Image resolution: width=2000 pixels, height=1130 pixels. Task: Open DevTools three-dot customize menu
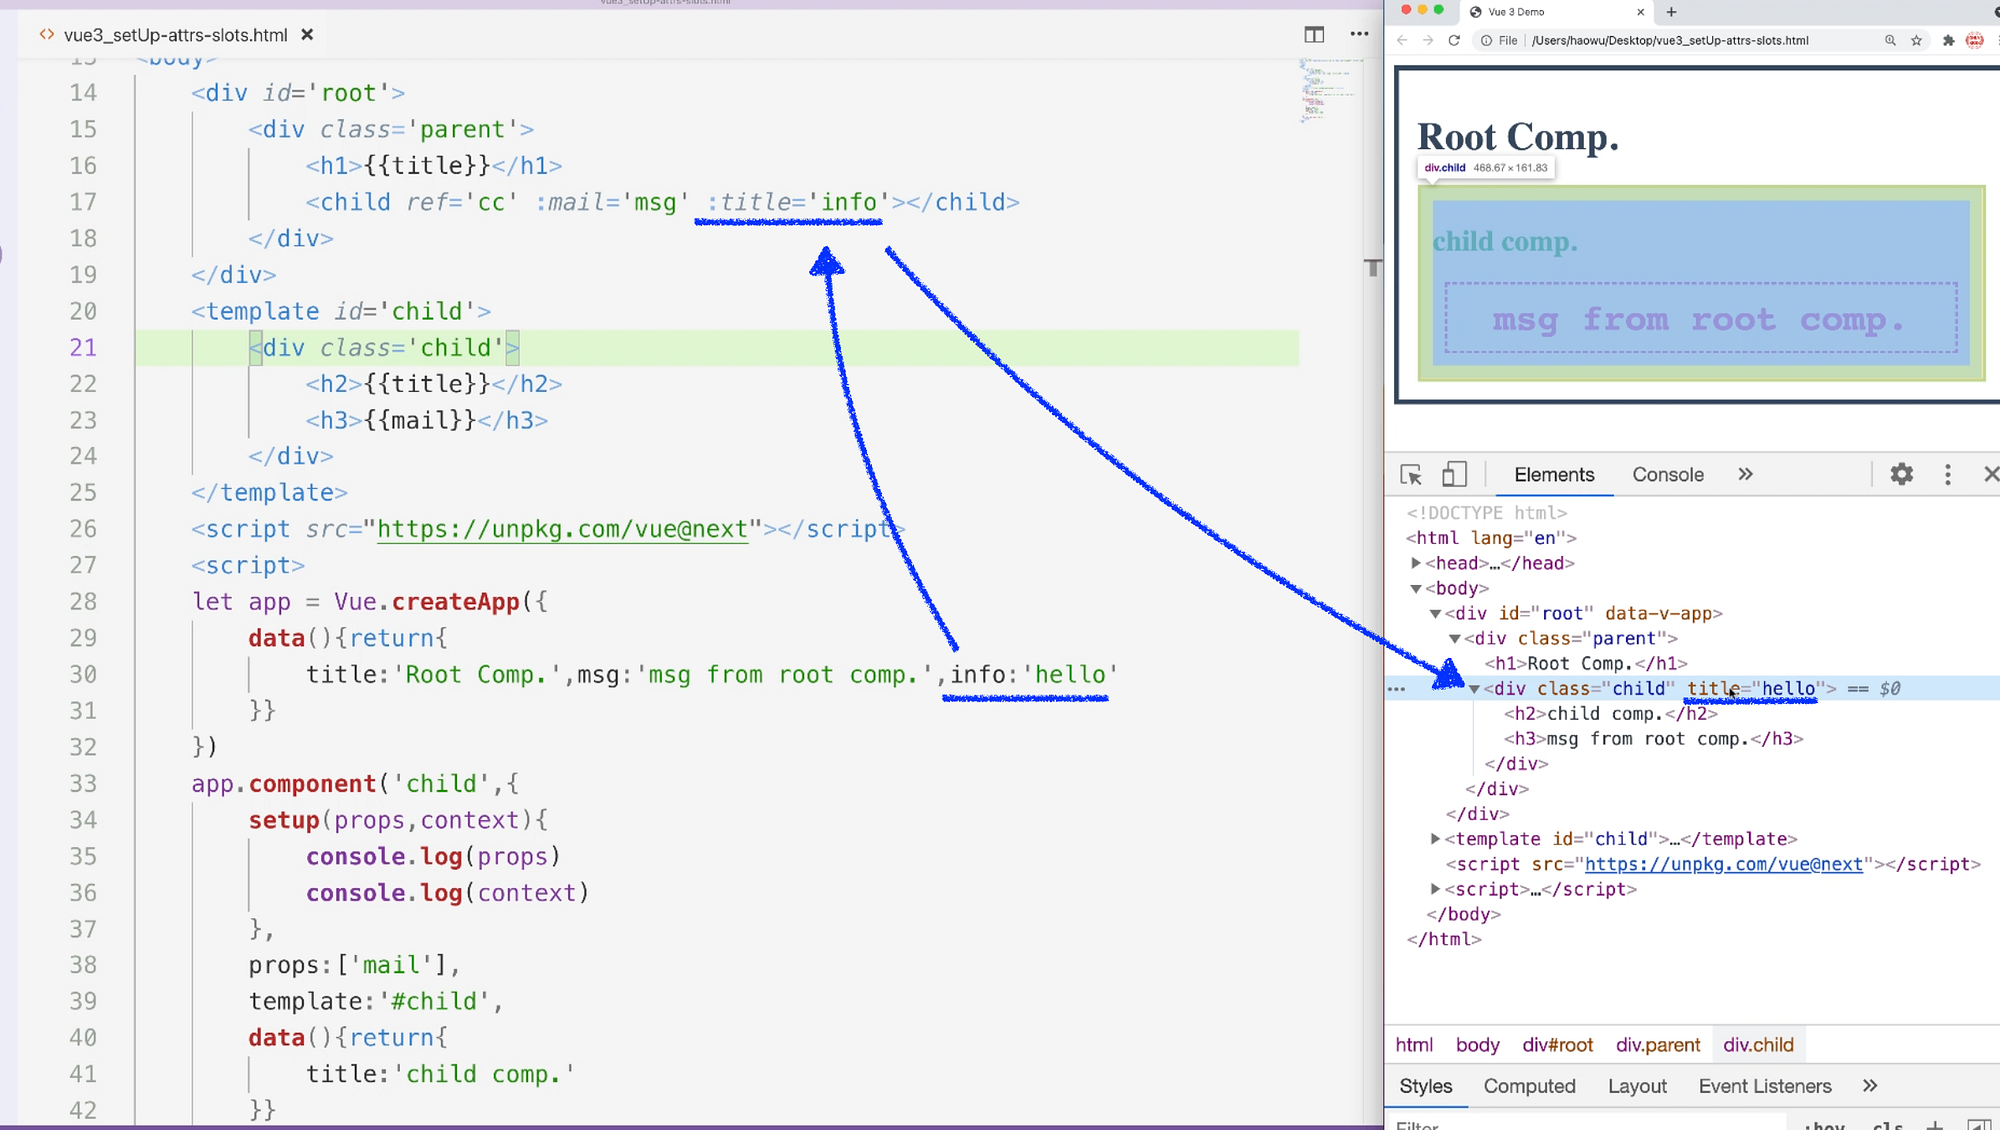[x=1947, y=475]
